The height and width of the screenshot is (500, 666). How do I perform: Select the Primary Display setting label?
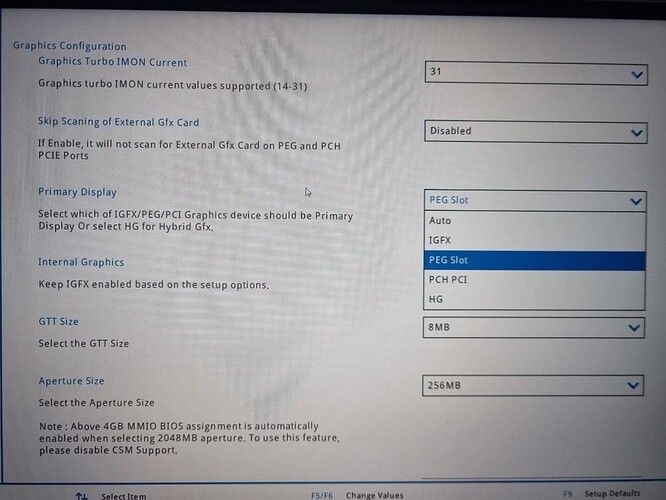77,192
